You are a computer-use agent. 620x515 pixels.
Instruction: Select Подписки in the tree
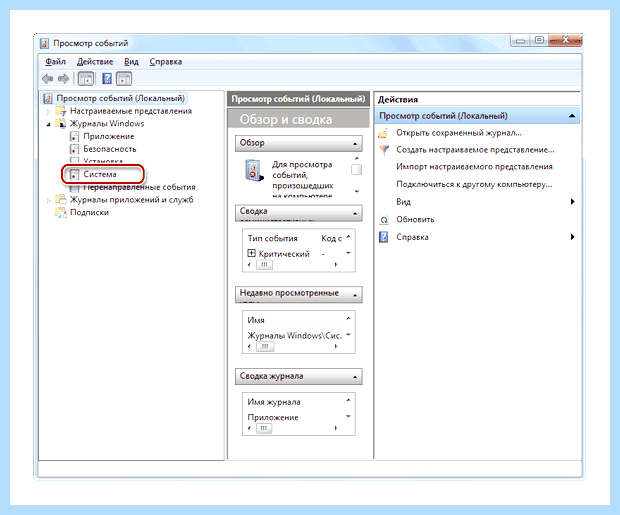point(89,212)
